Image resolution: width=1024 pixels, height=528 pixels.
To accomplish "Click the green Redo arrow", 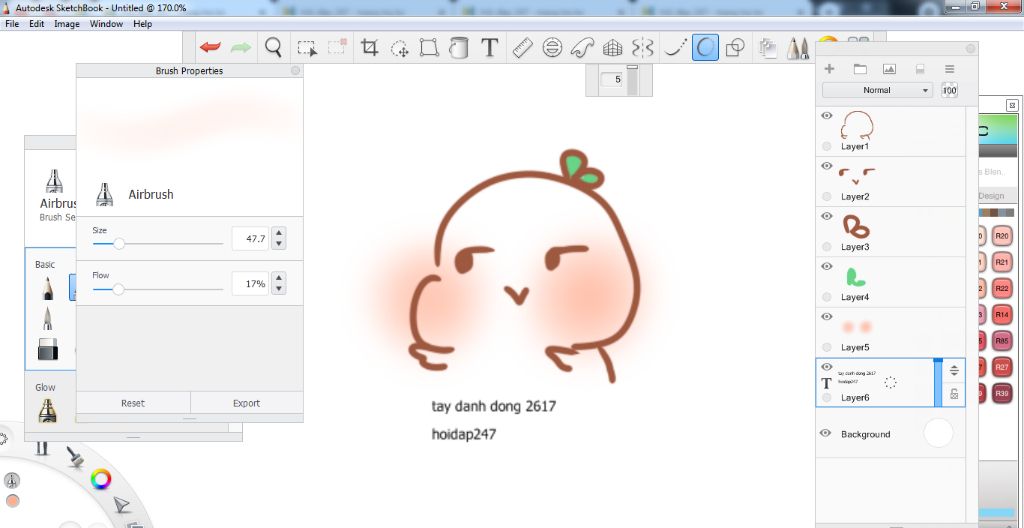I will tap(241, 48).
